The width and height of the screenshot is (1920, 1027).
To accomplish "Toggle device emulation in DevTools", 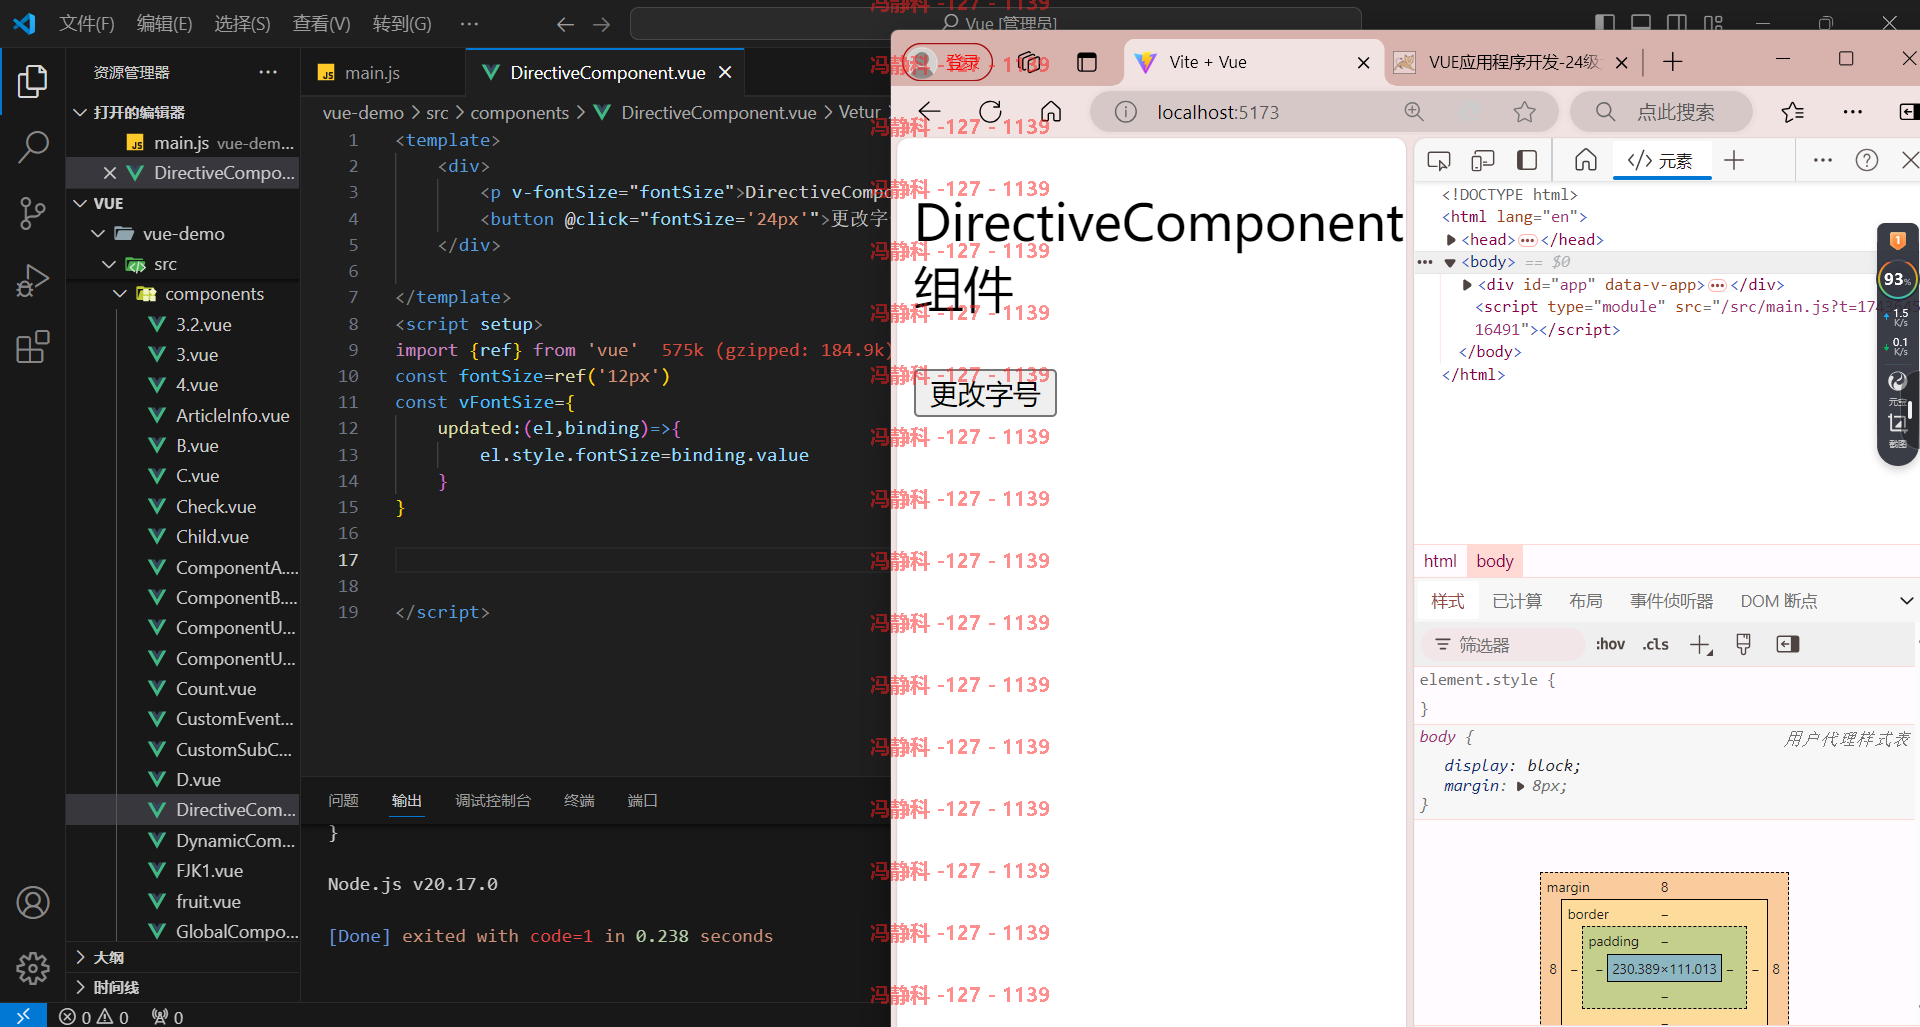I will (x=1483, y=160).
